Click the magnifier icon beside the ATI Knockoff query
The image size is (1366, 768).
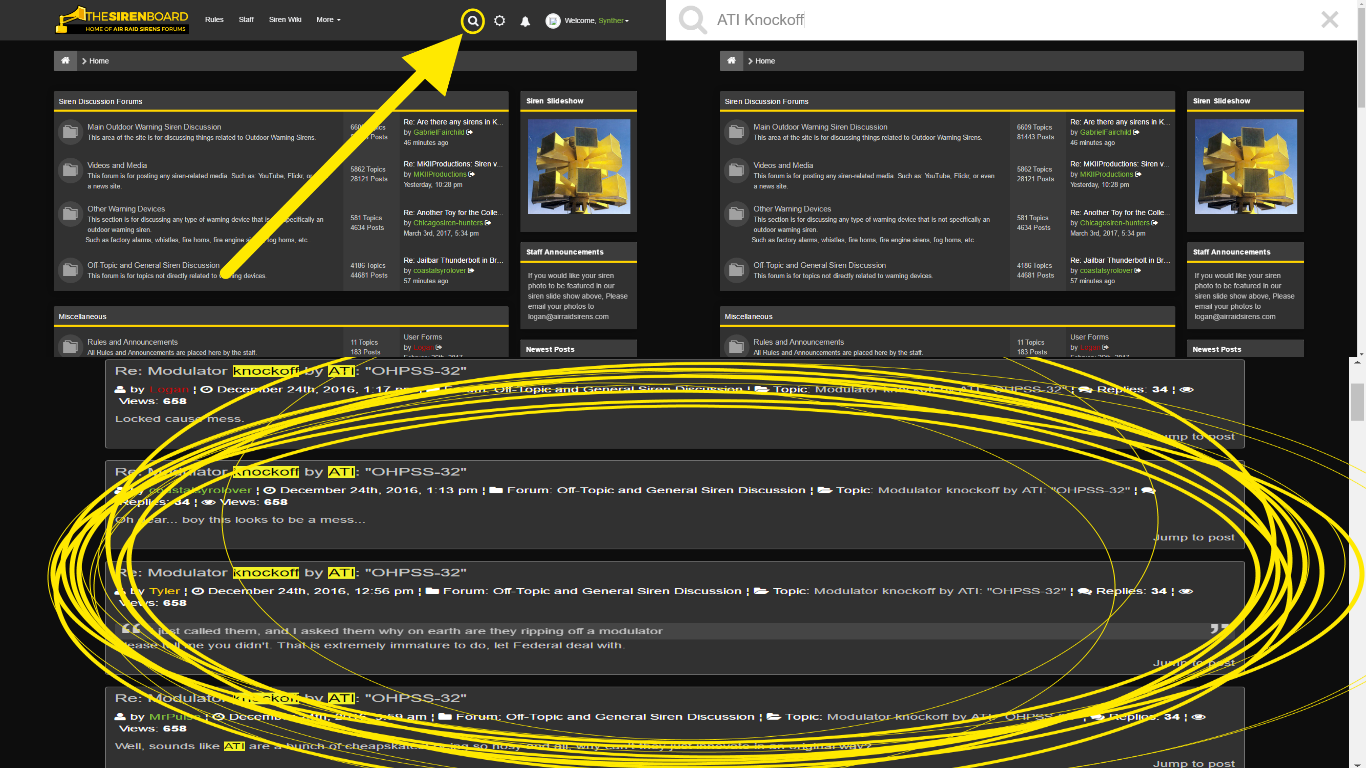[x=692, y=20]
